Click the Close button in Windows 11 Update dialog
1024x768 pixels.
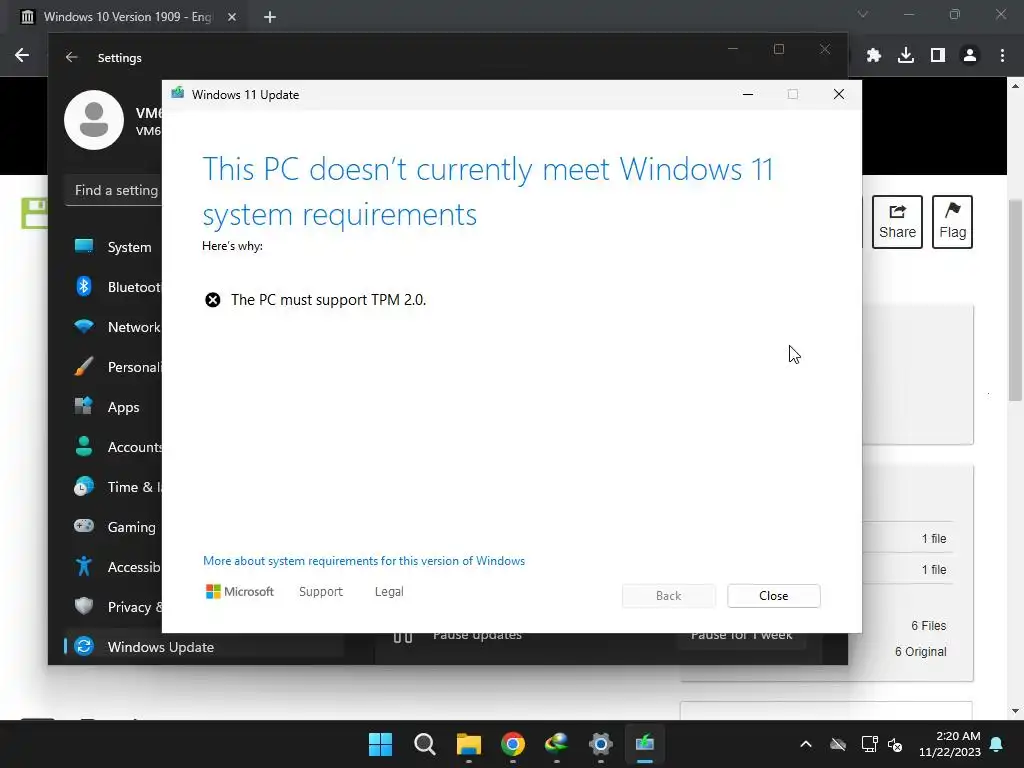[773, 596]
